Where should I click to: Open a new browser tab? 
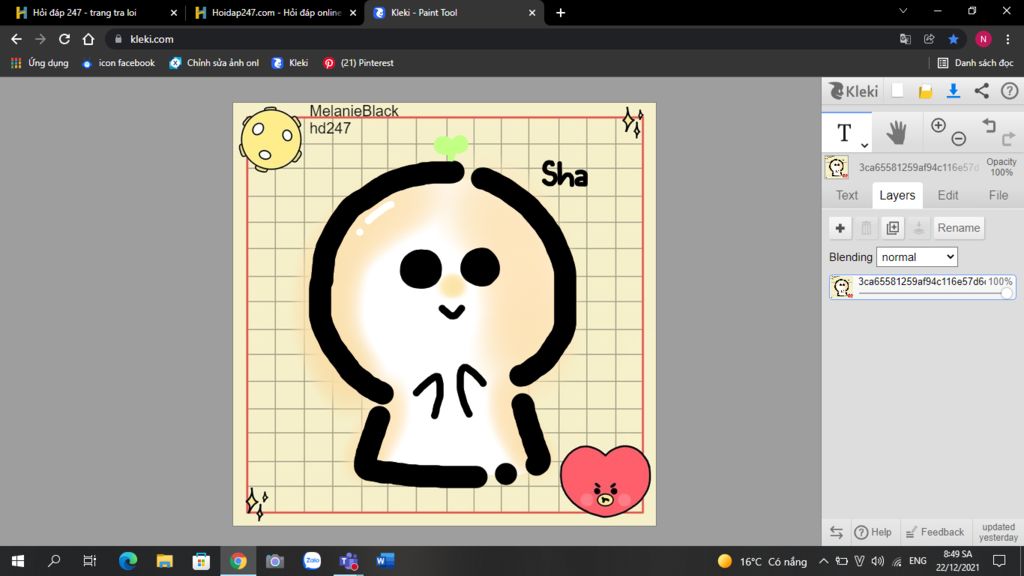560,12
